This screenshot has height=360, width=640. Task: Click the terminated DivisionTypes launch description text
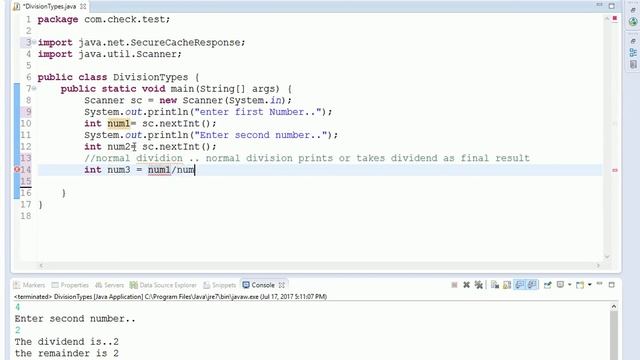pyautogui.click(x=170, y=297)
